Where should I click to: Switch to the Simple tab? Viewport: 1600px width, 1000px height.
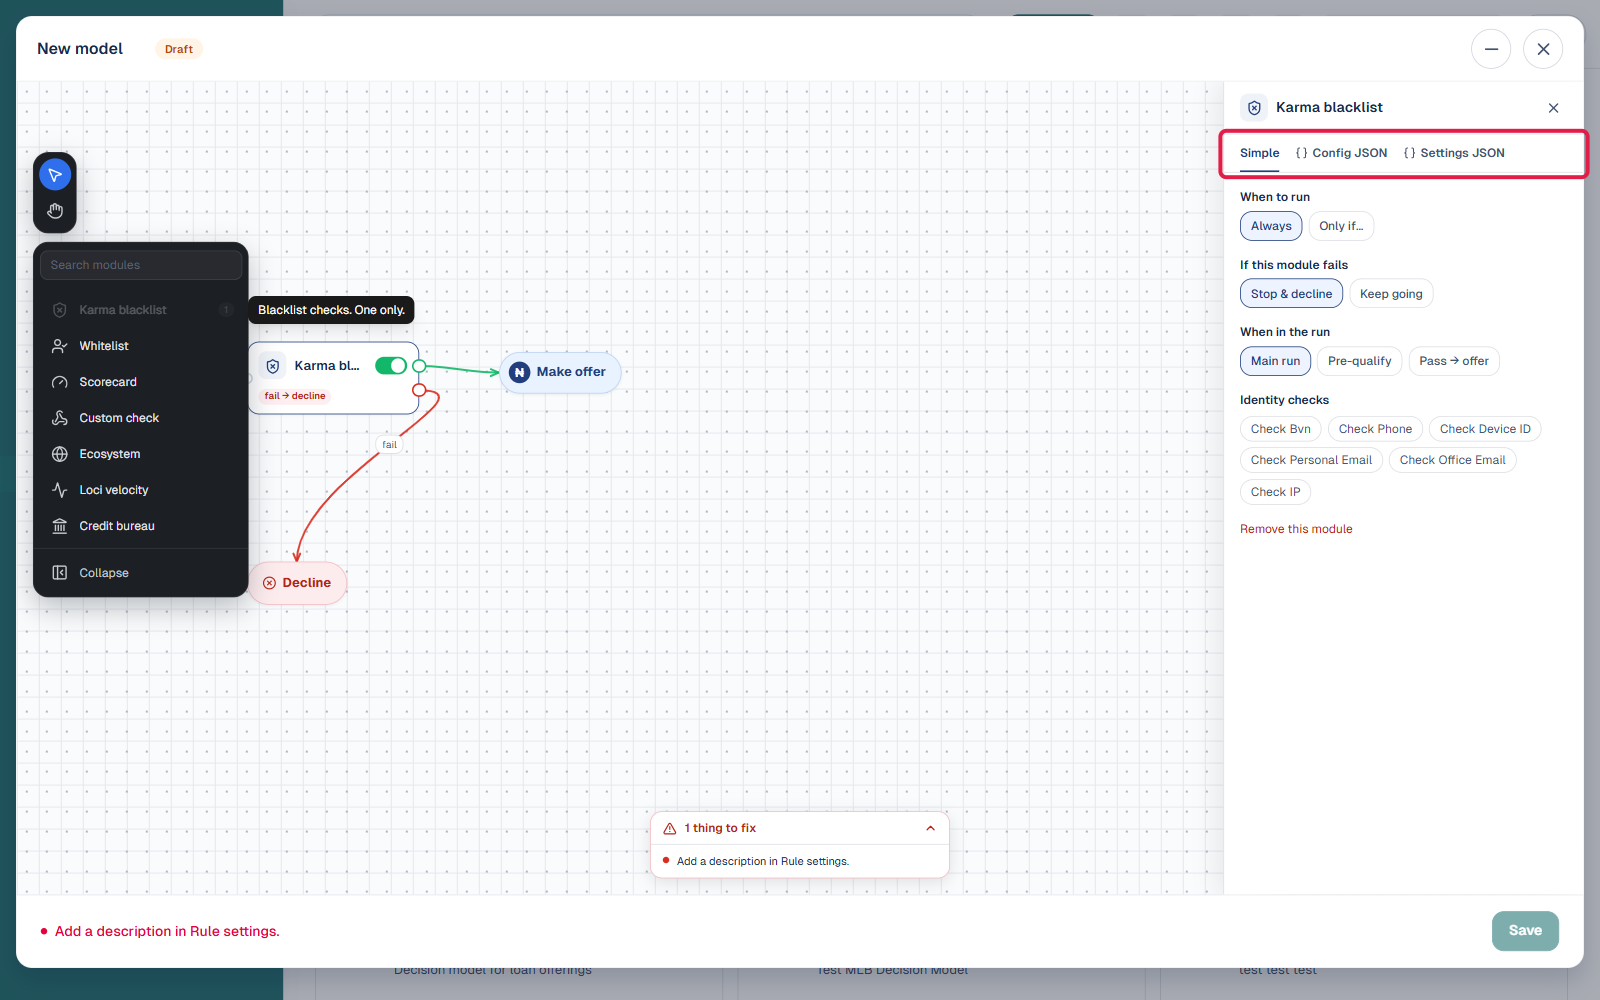[1259, 153]
